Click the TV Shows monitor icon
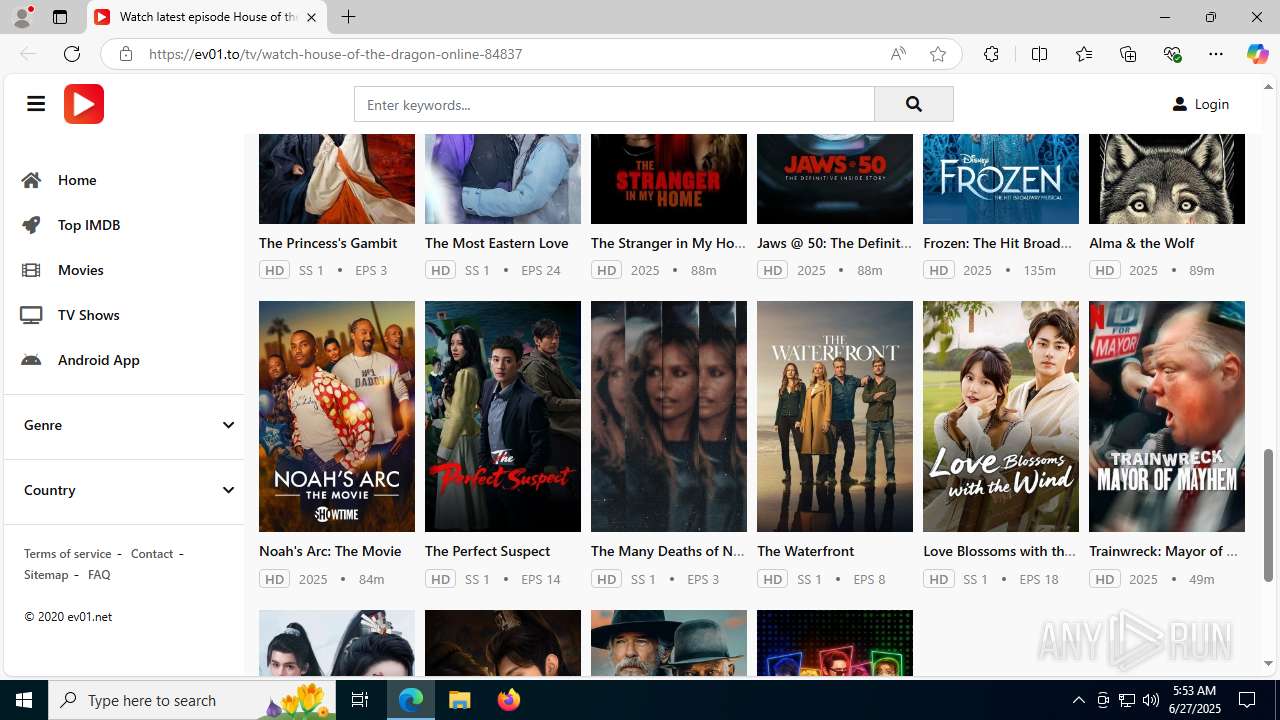The width and height of the screenshot is (1280, 720). [31, 315]
